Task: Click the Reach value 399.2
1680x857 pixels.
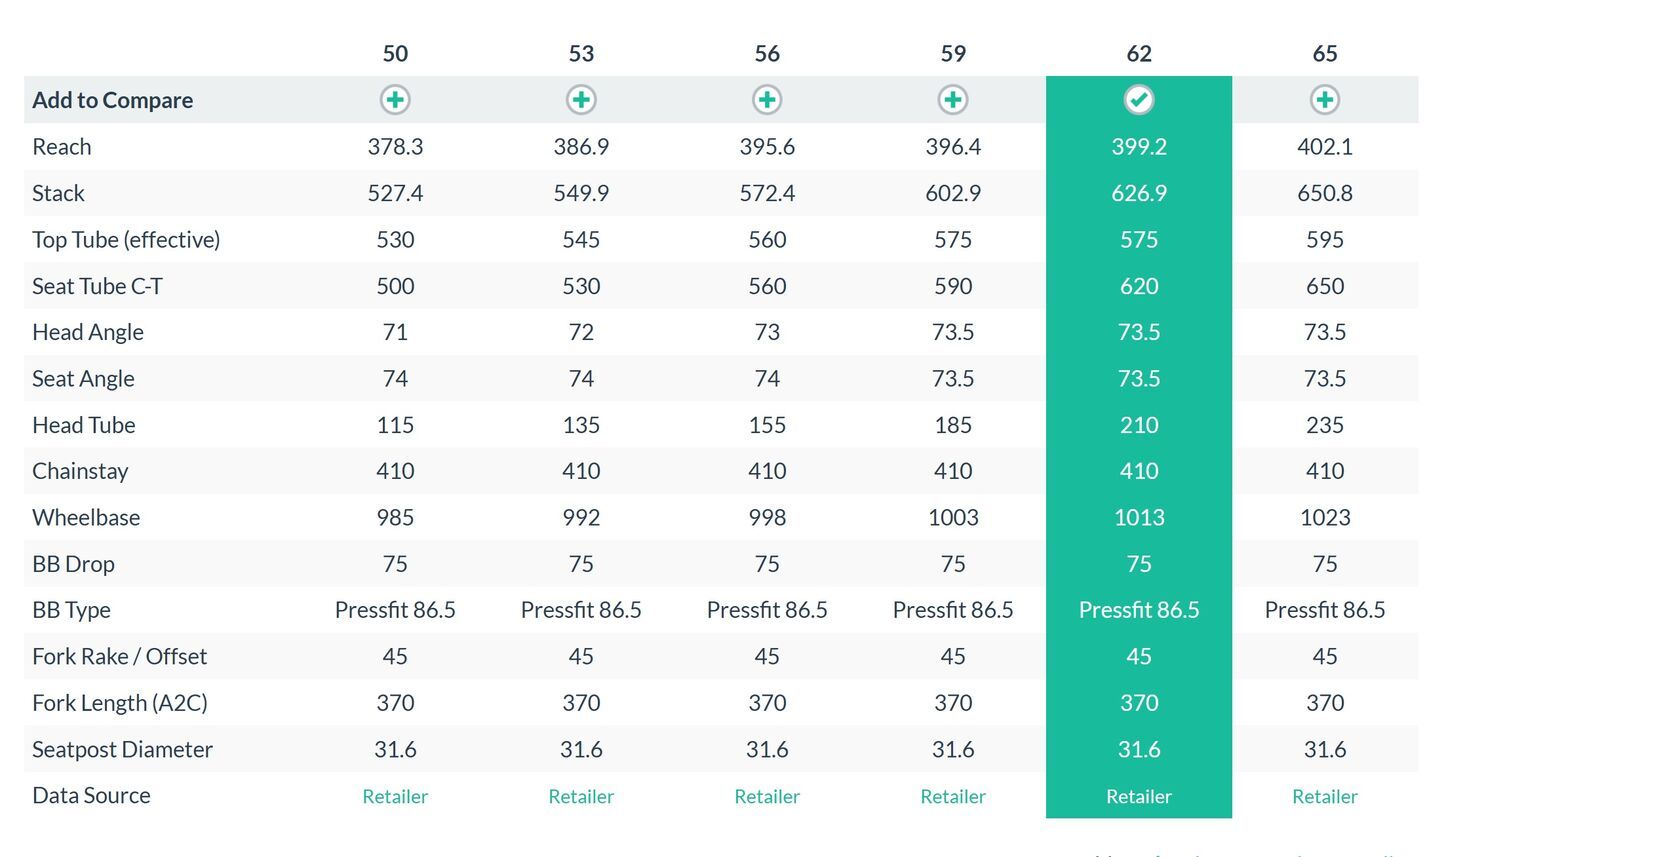Action: (1139, 147)
